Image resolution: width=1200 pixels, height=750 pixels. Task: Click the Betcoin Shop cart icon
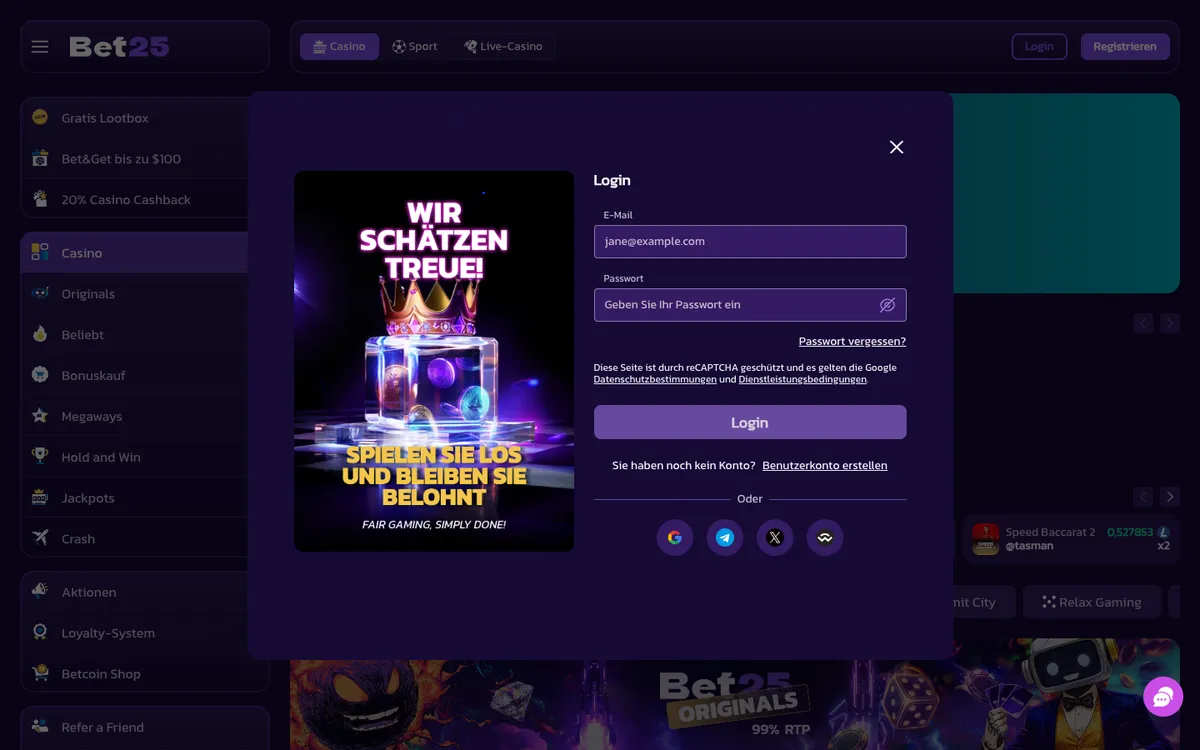click(40, 674)
